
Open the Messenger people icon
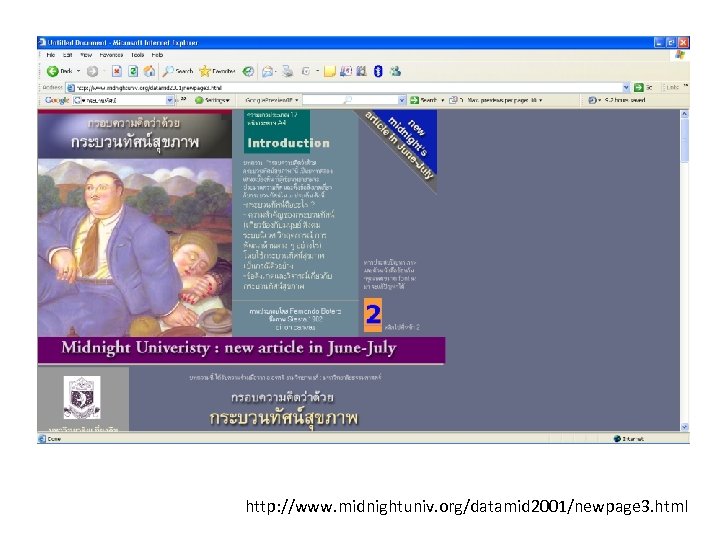point(395,71)
